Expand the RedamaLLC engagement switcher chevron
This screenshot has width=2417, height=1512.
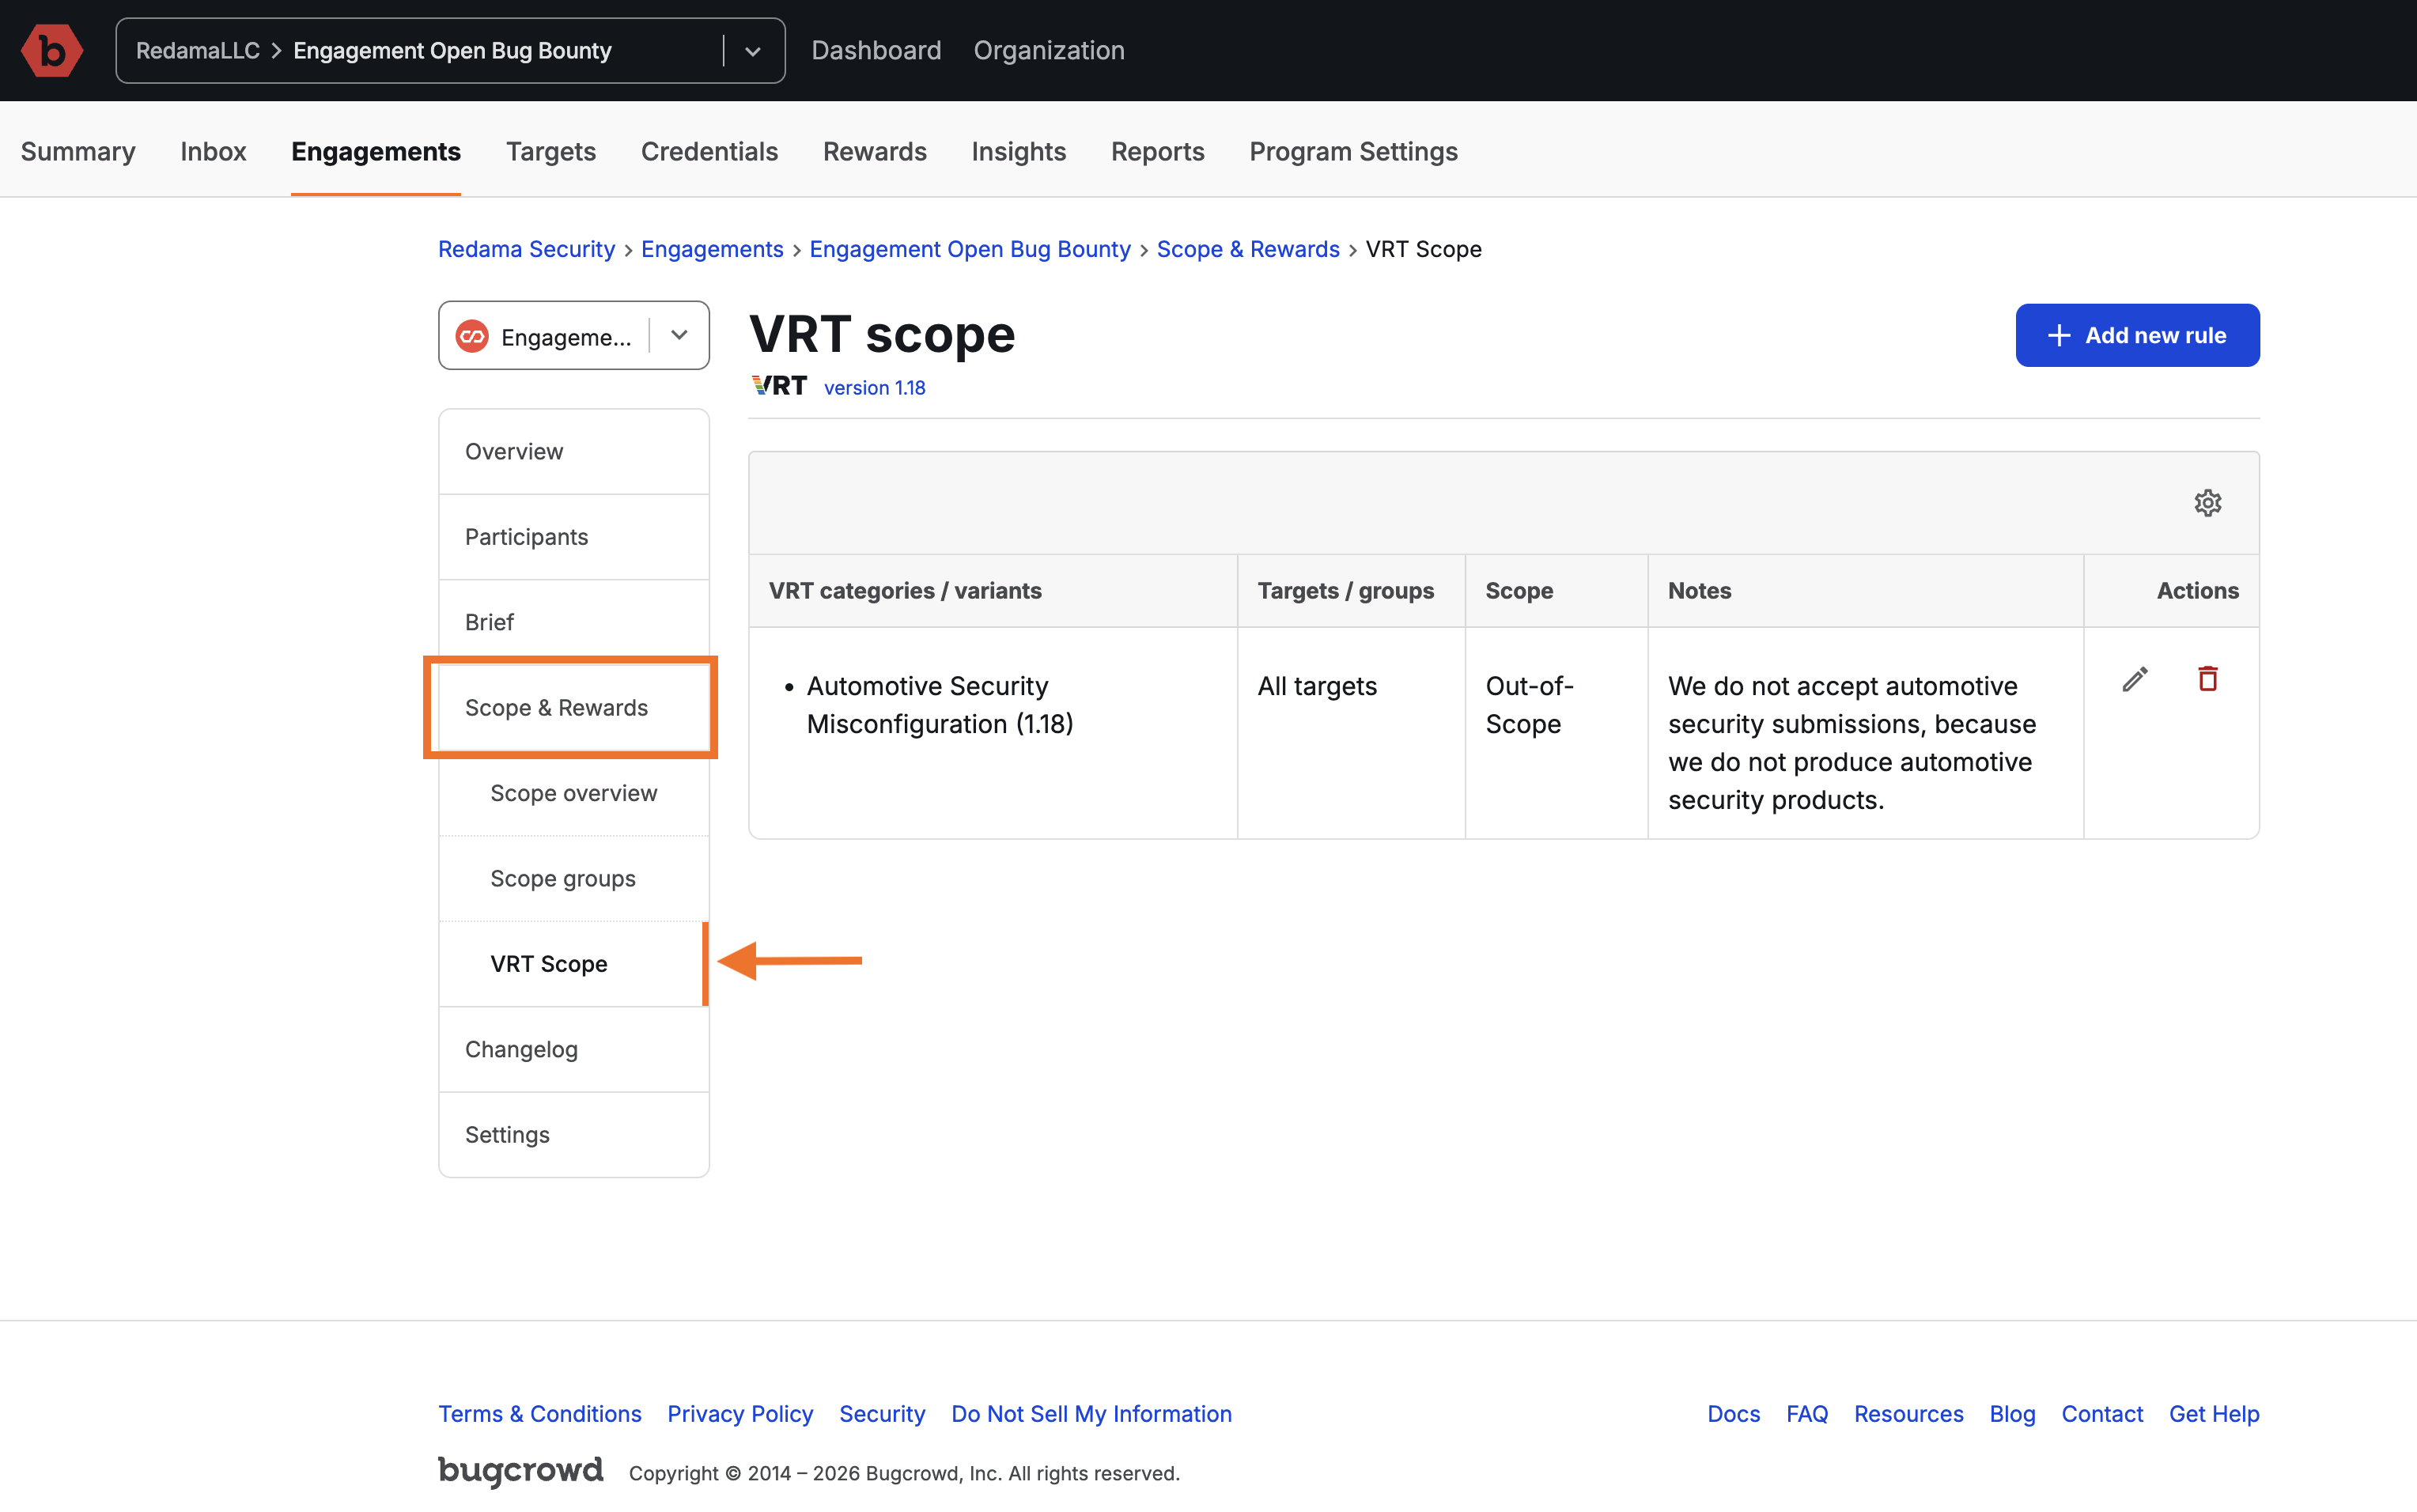click(752, 51)
